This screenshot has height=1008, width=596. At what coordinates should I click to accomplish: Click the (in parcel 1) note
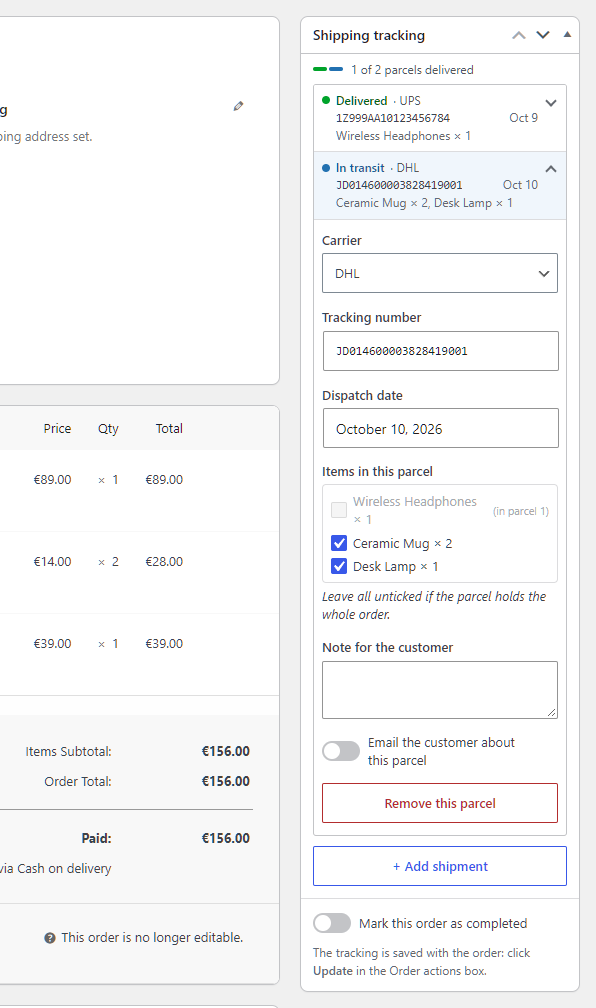click(x=521, y=511)
